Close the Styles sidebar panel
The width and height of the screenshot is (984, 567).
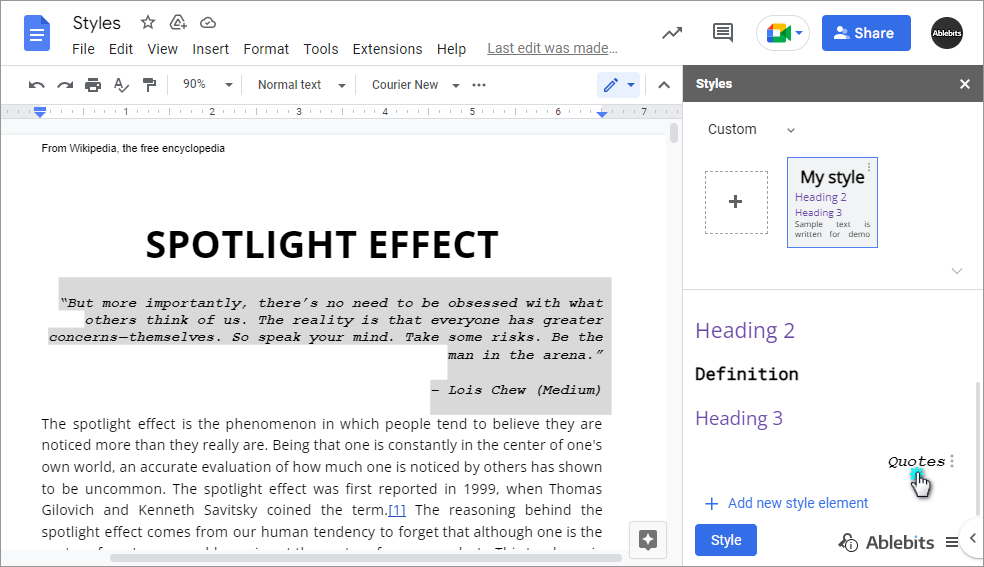coord(965,84)
